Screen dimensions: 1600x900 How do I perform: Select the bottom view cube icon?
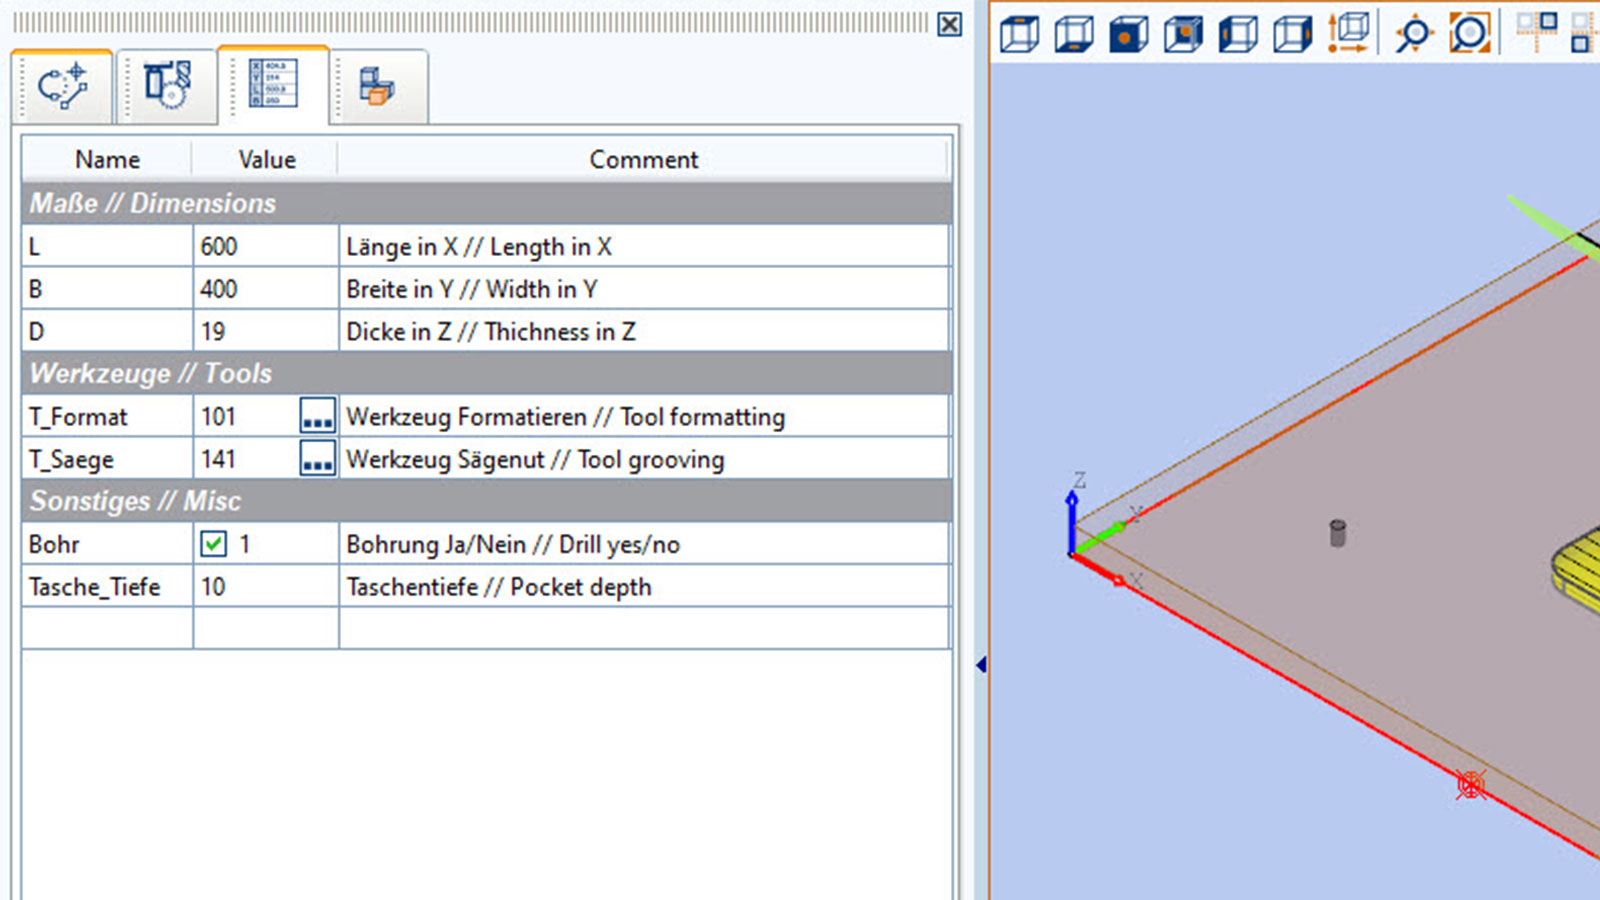(x=1073, y=33)
